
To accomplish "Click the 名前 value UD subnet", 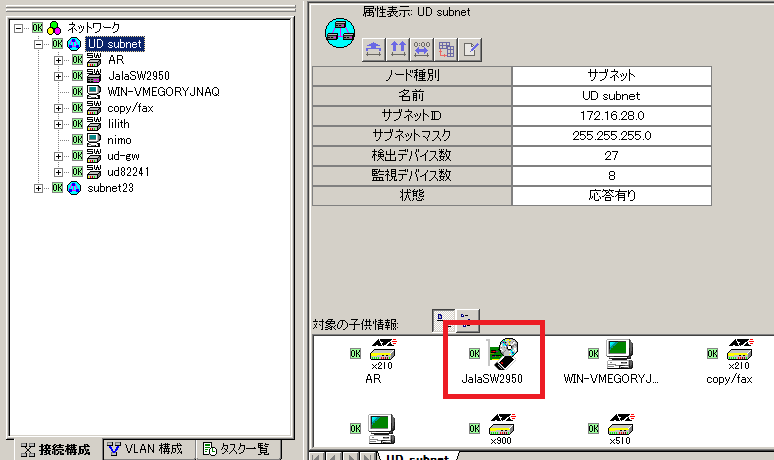I will (612, 96).
